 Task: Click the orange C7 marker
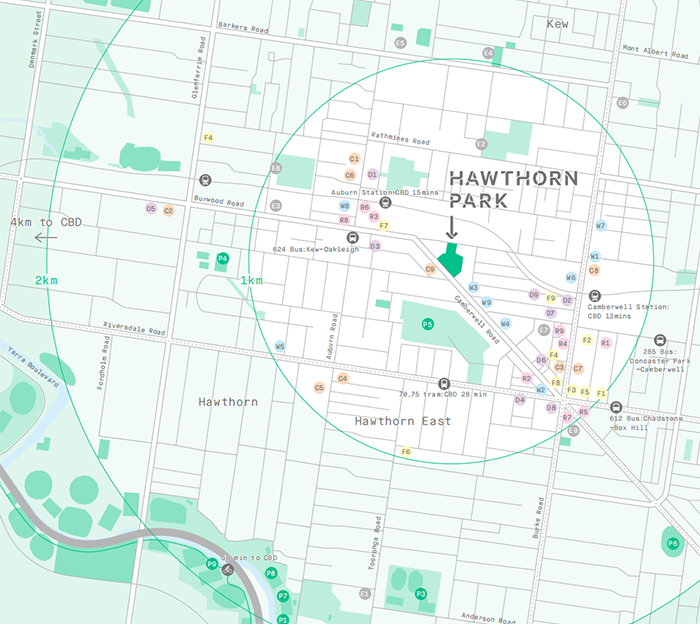(x=578, y=368)
